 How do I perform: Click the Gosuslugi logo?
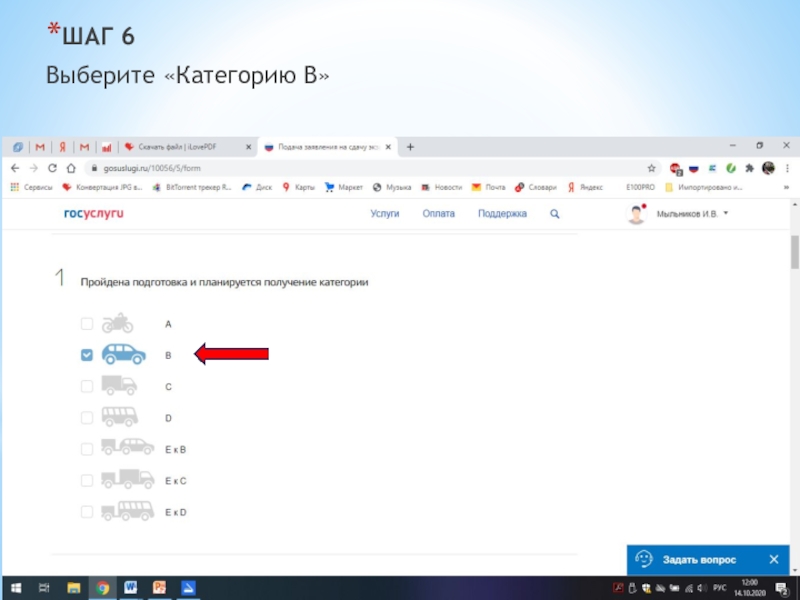(x=94, y=214)
